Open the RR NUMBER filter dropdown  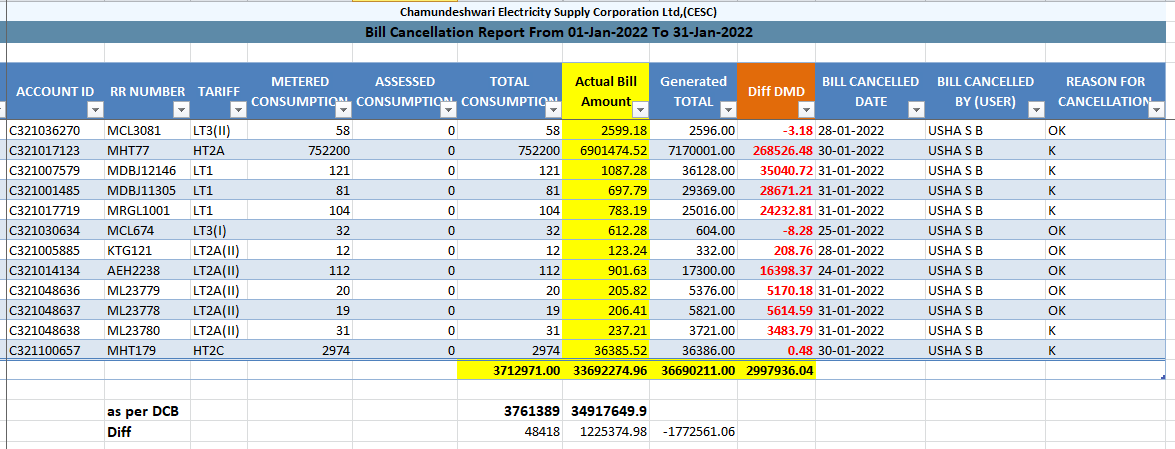181,110
